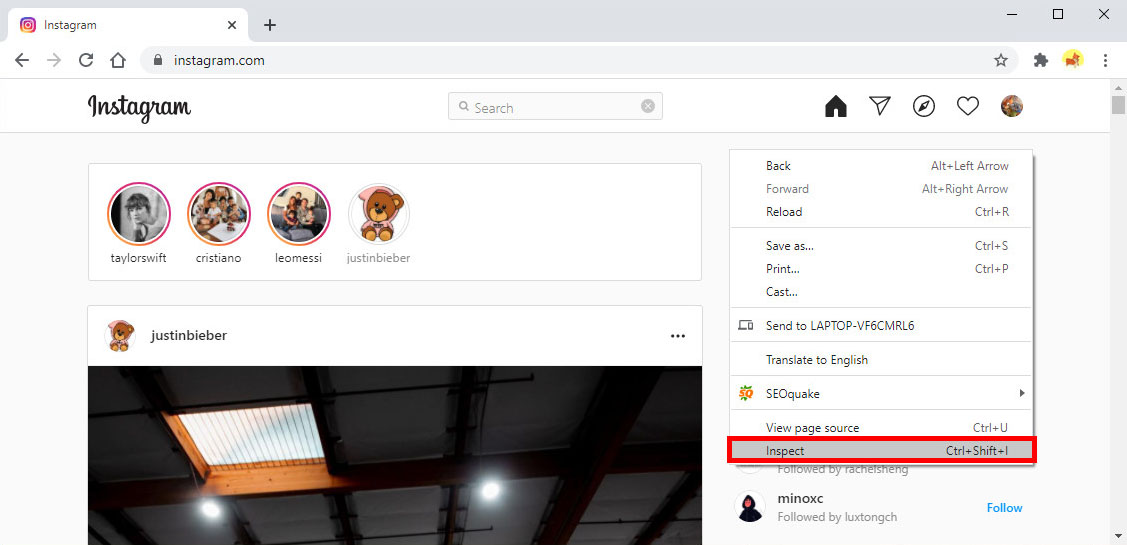
Task: Close the Instagram tab
Action: [231, 25]
